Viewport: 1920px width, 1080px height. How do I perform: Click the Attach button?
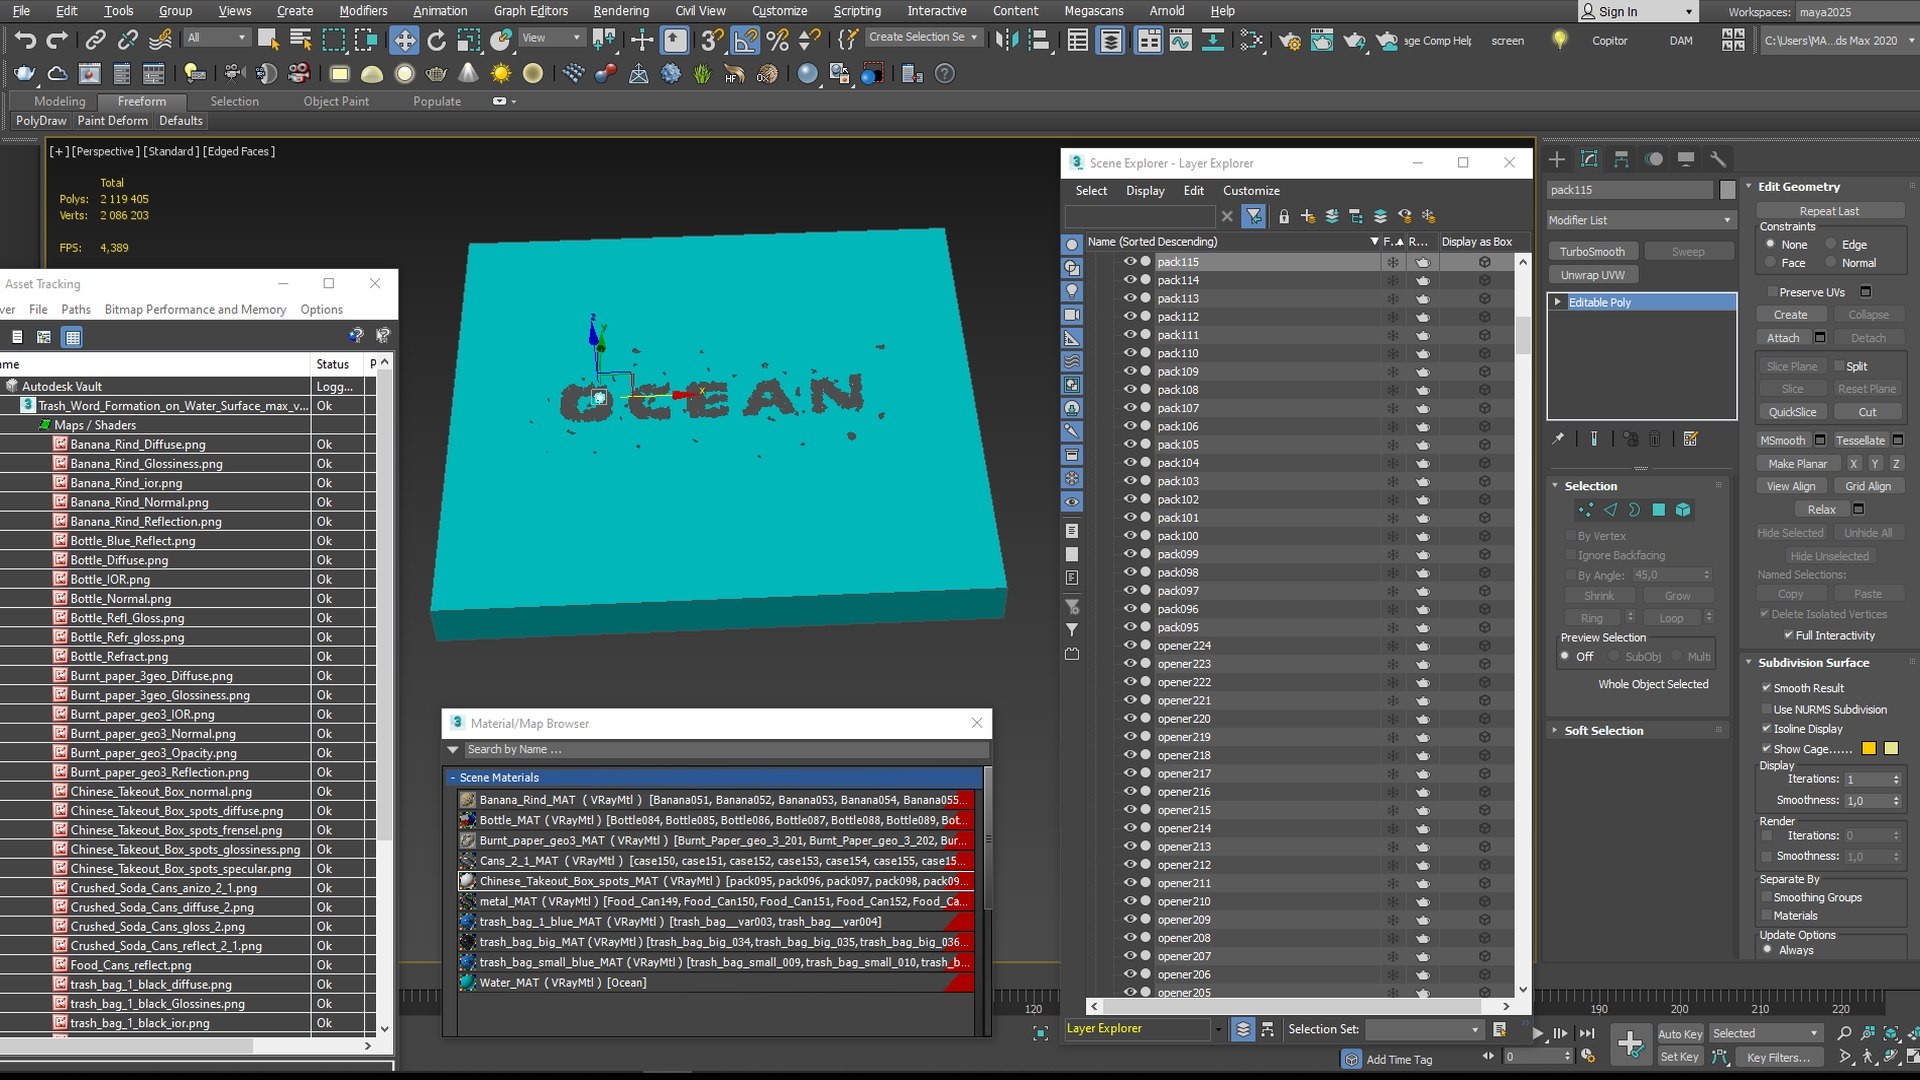[1783, 338]
